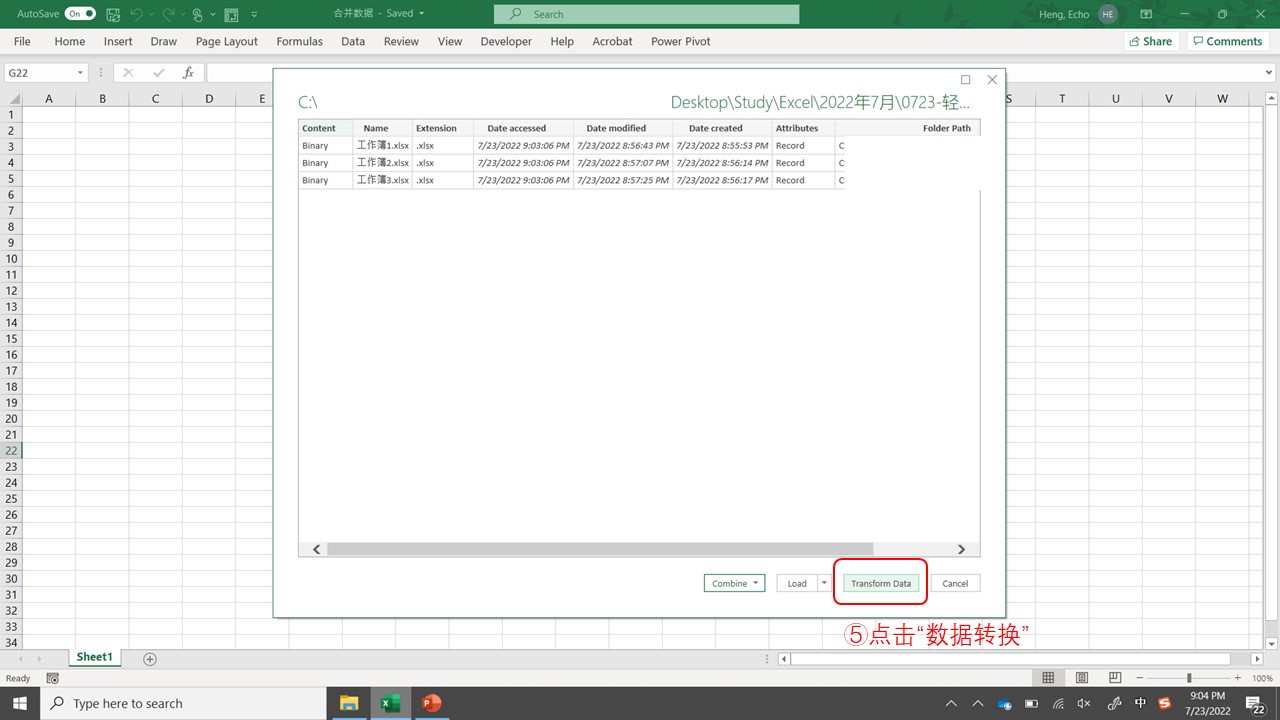Open the Page Layout tab

227,41
